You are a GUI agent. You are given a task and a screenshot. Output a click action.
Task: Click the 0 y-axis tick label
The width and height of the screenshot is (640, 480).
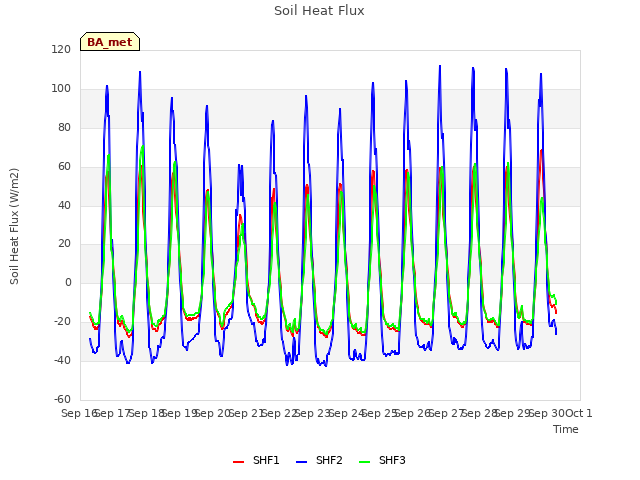pyautogui.click(x=68, y=282)
